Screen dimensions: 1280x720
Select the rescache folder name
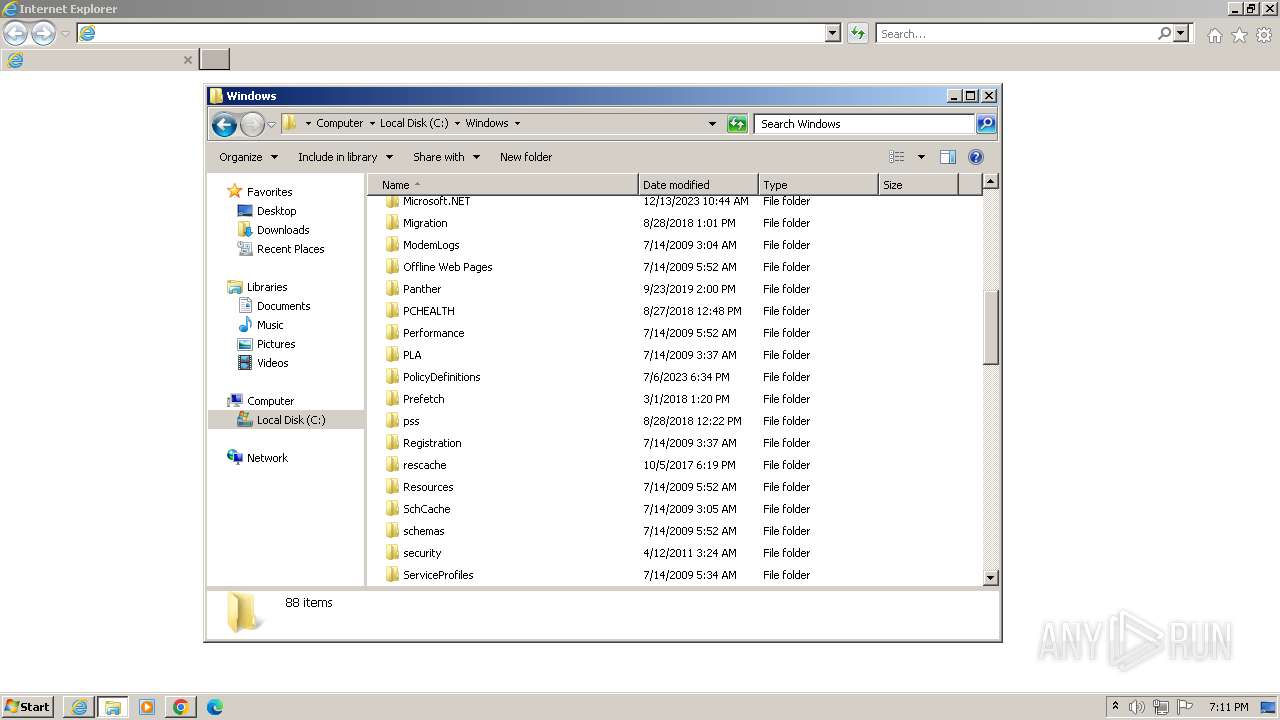(424, 465)
